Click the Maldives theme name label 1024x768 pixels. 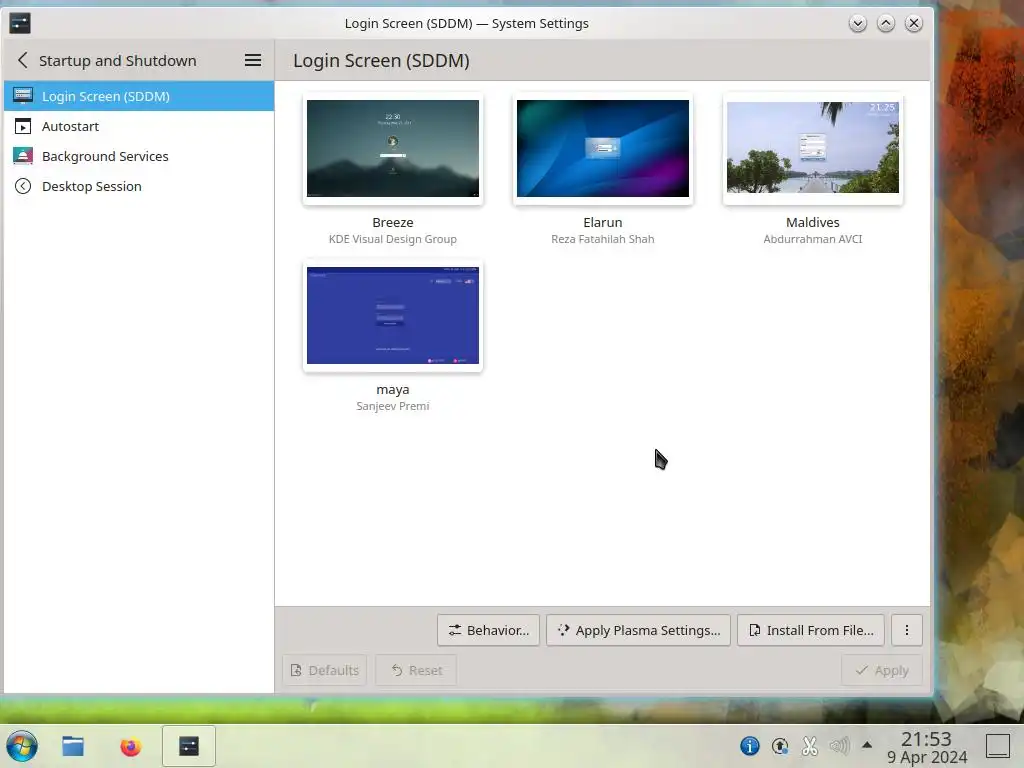tap(812, 223)
